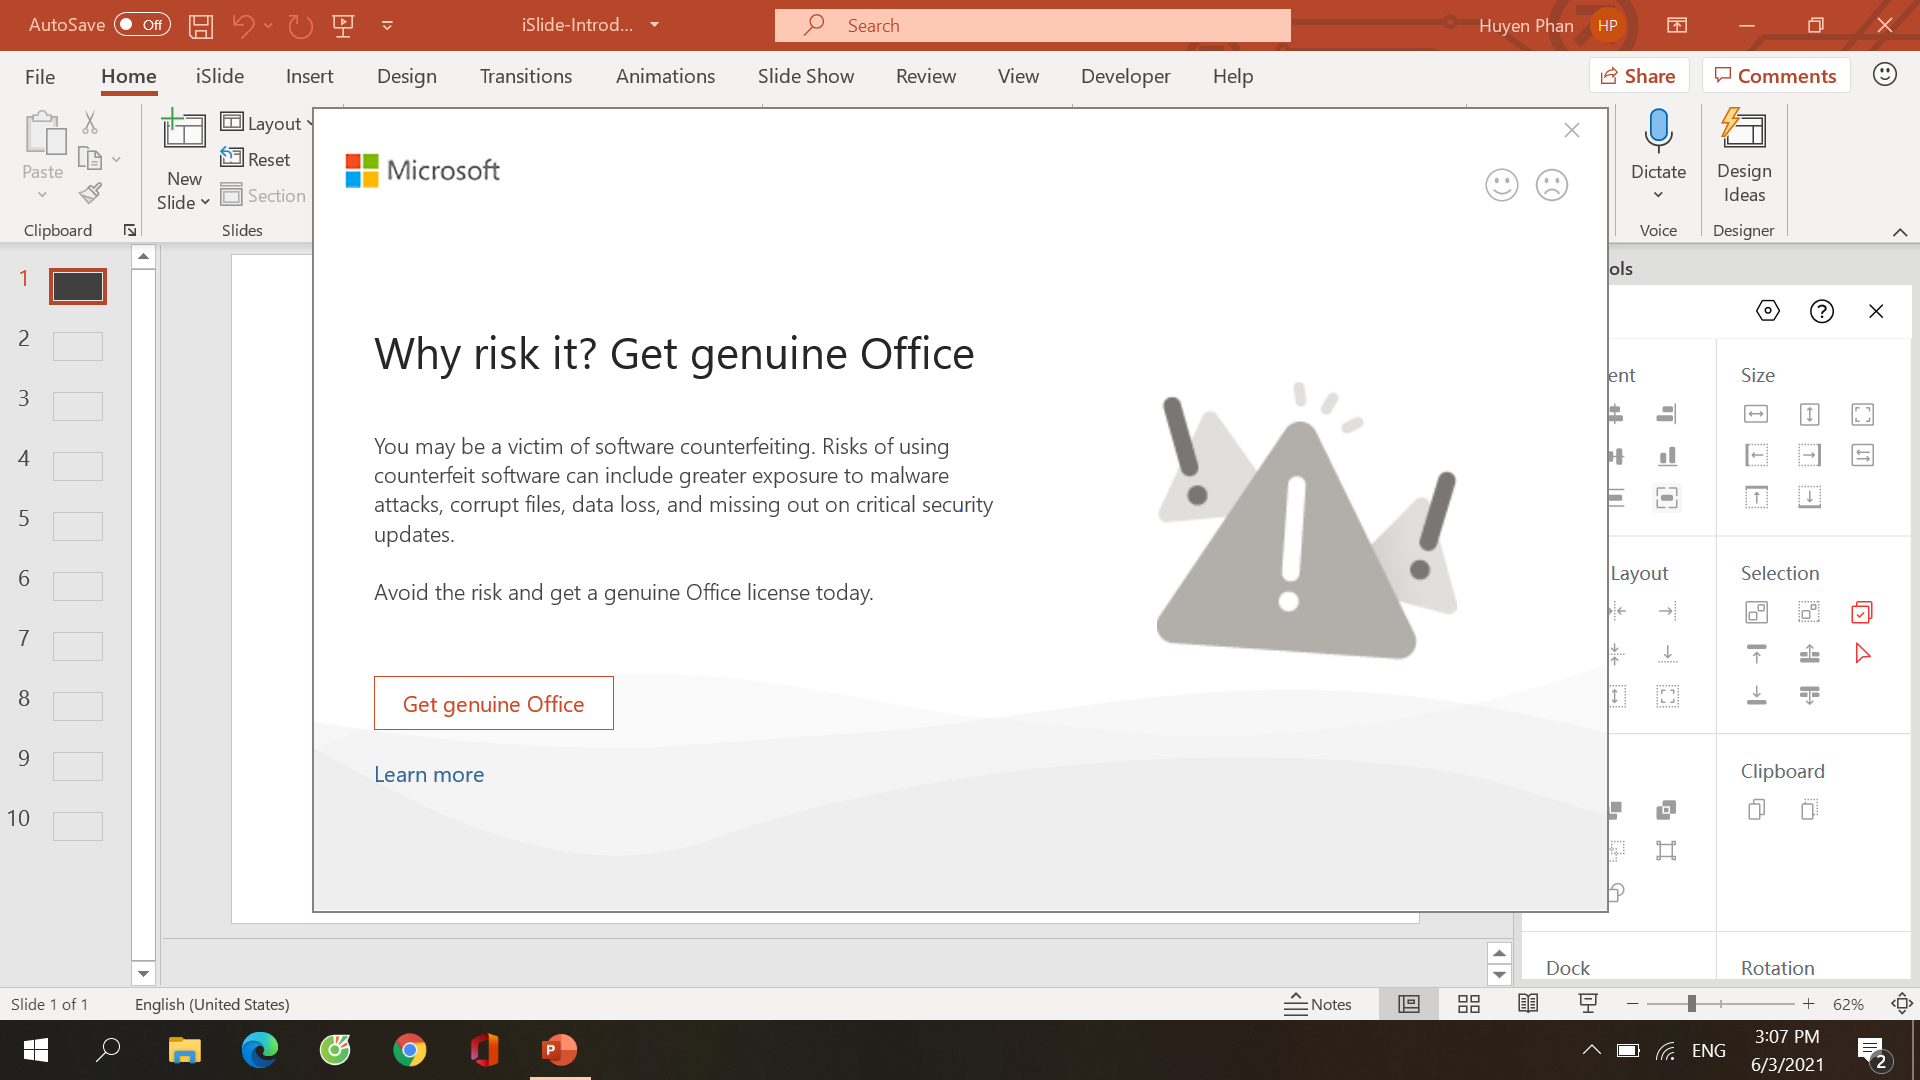Expand the Paste options arrow

tap(42, 195)
